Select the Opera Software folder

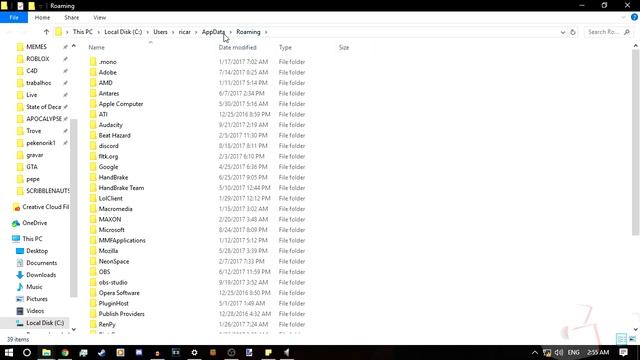click(x=119, y=293)
